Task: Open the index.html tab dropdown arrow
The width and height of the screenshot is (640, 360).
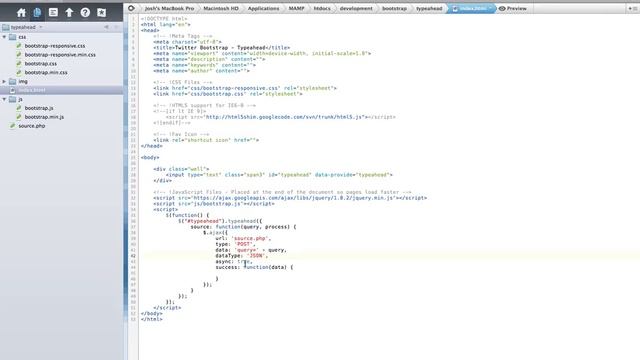Action: click(490, 8)
